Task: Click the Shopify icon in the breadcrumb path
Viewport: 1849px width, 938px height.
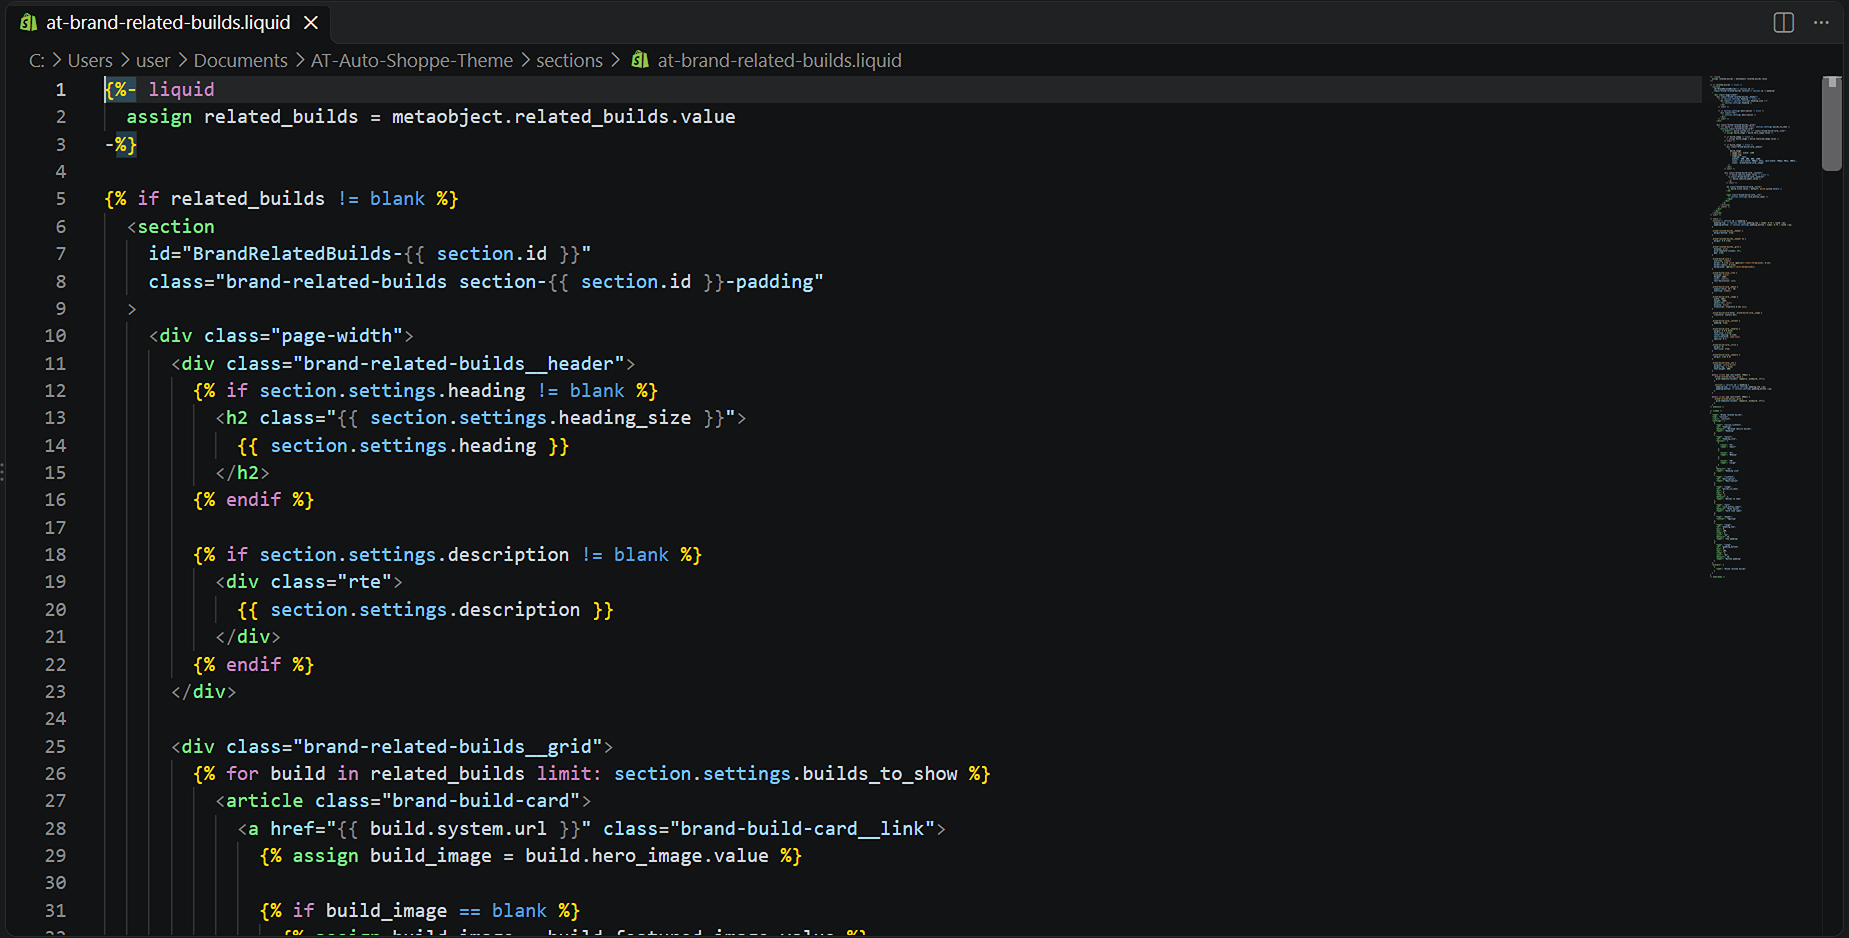Action: click(640, 60)
